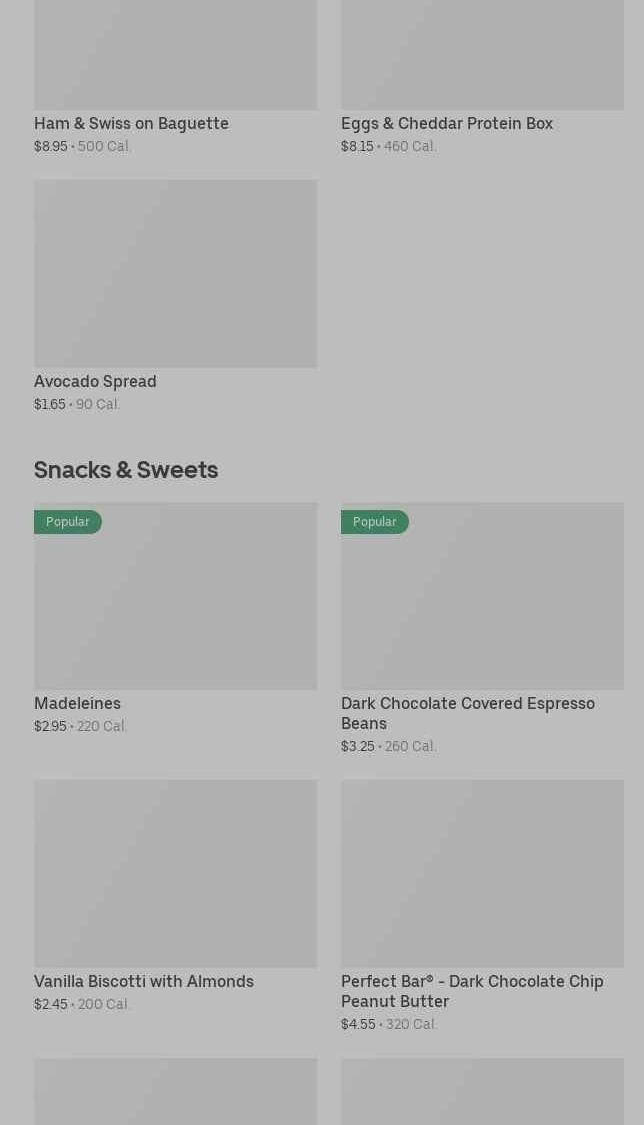
Task: Click the $3.25 price for Espresso Beans
Action: (x=357, y=746)
